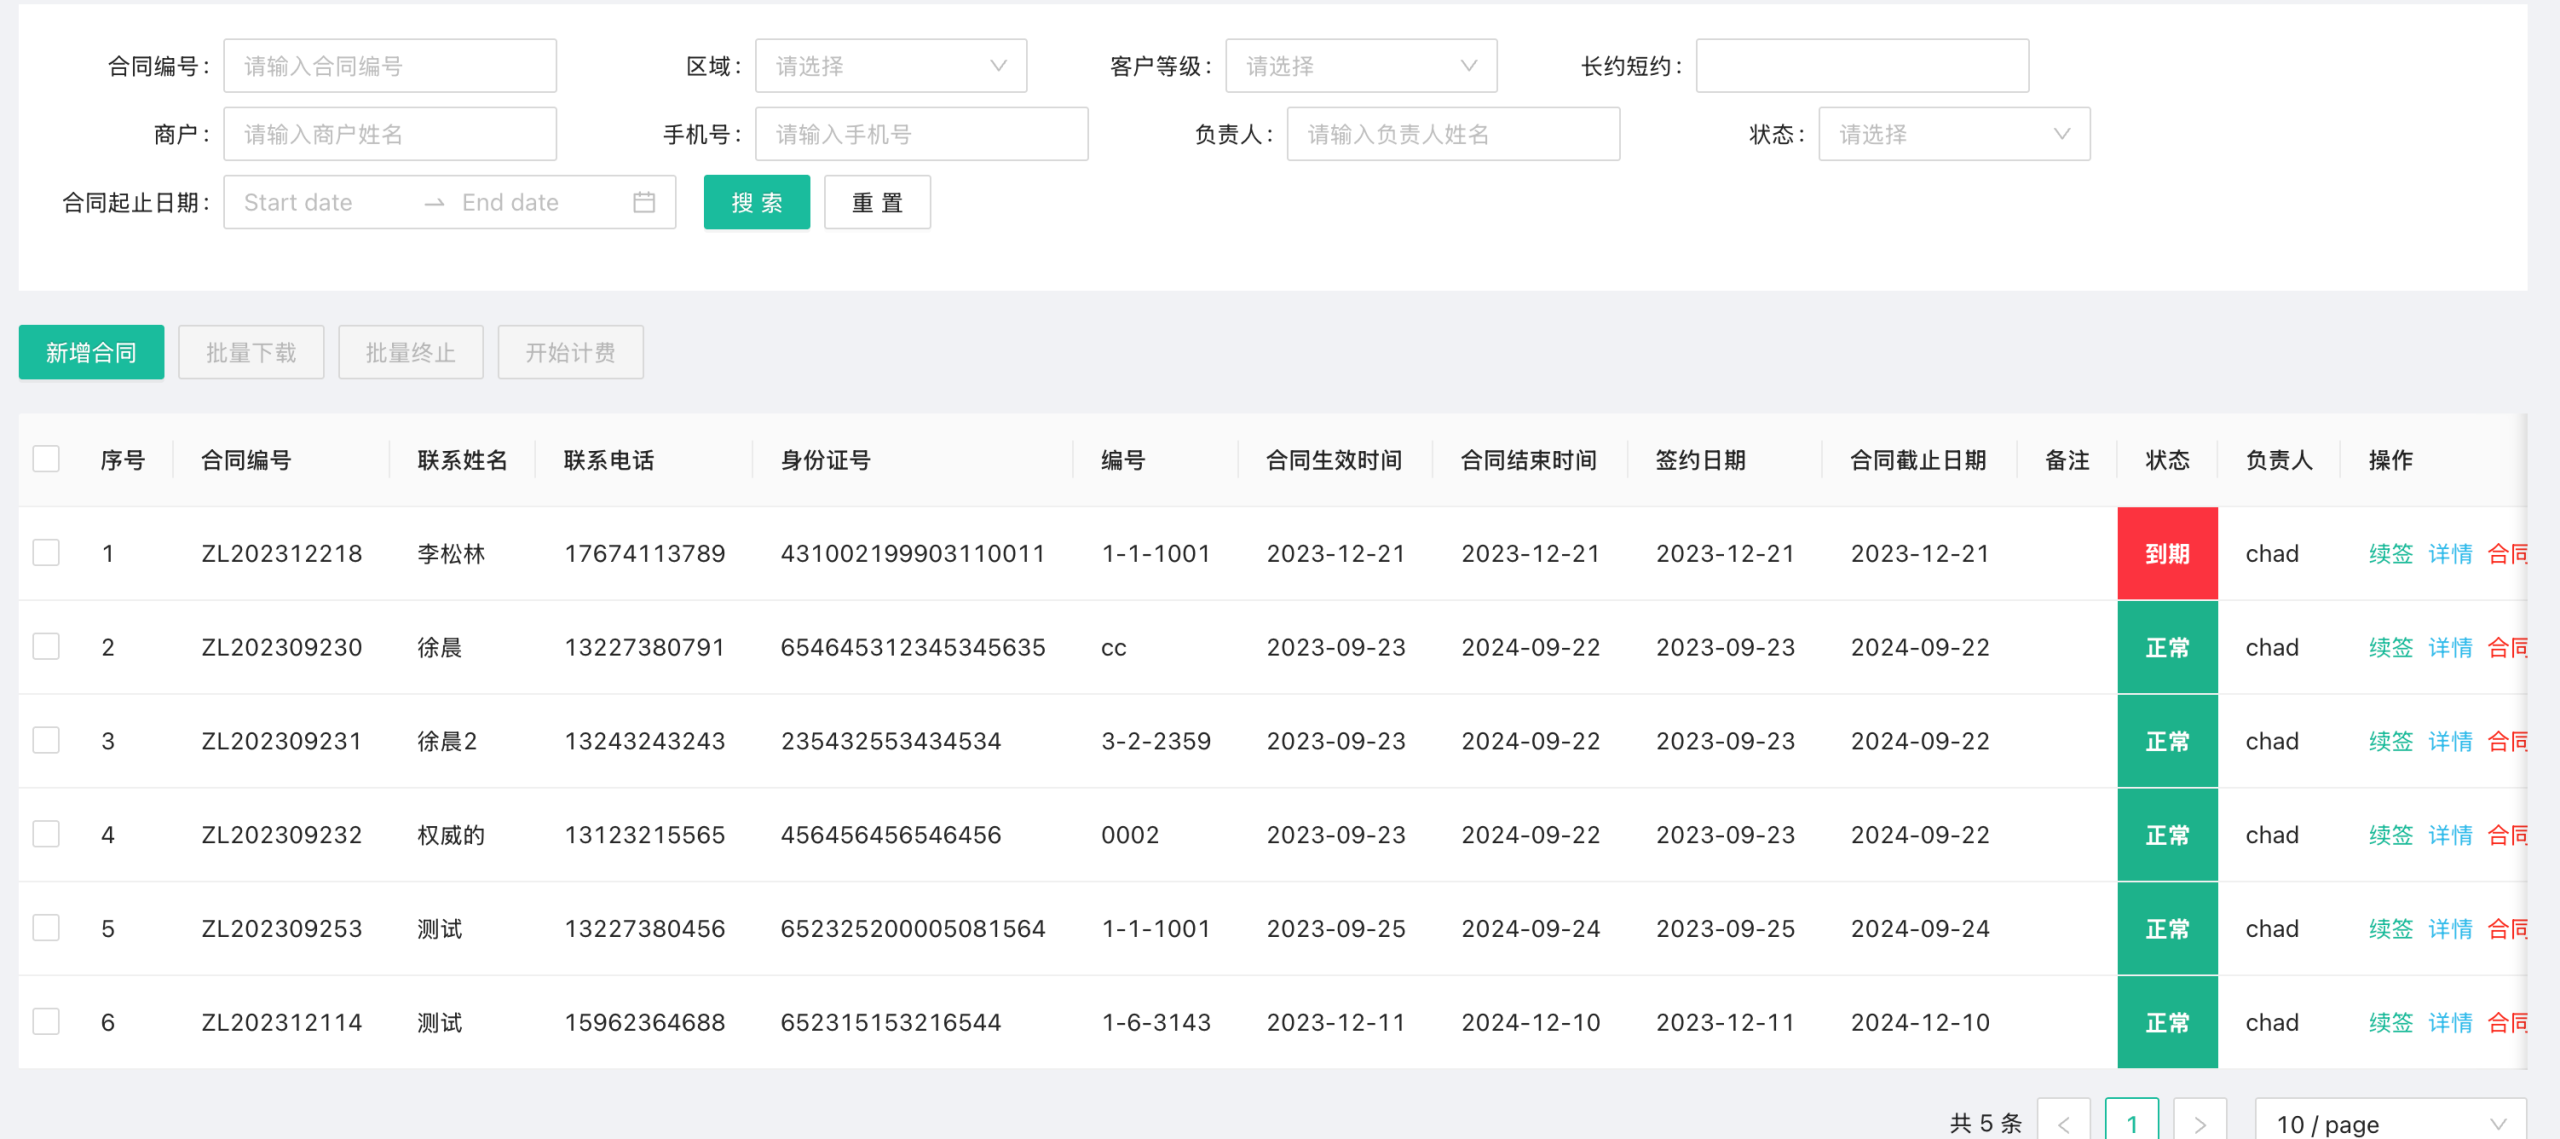Viewport: 2560px width, 1139px height.
Task: Click 续签 for ZL202309253 row
Action: (2391, 929)
